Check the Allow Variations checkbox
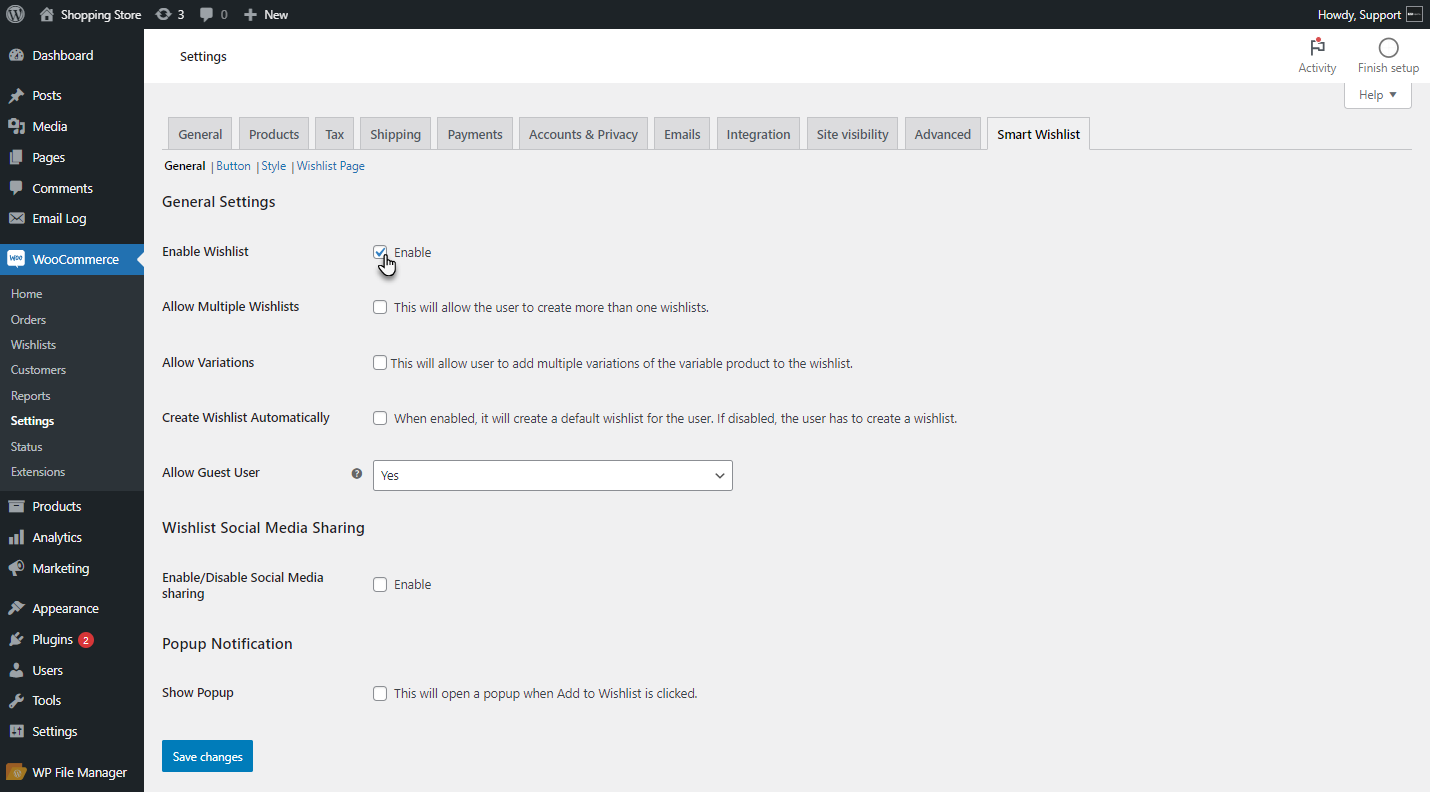This screenshot has height=792, width=1430. [x=380, y=363]
